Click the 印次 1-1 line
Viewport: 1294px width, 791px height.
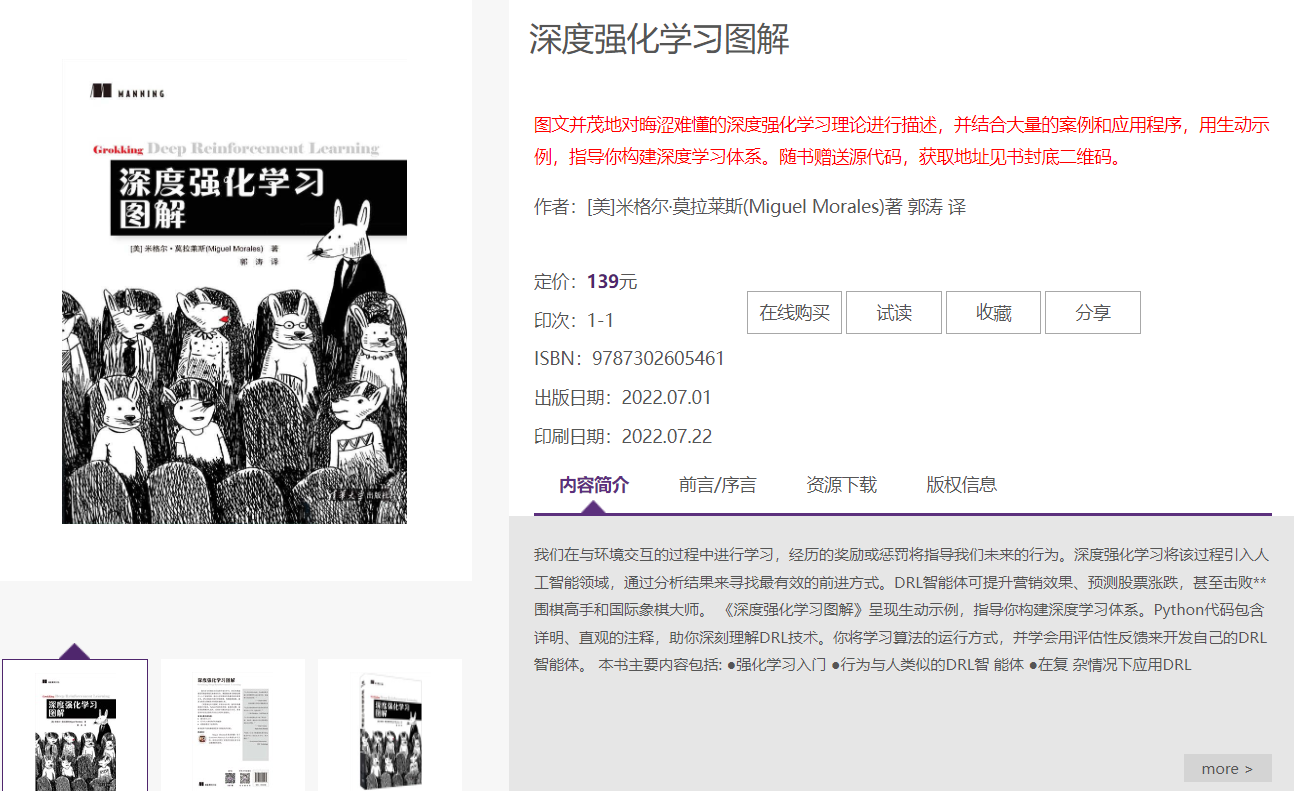pyautogui.click(x=574, y=320)
